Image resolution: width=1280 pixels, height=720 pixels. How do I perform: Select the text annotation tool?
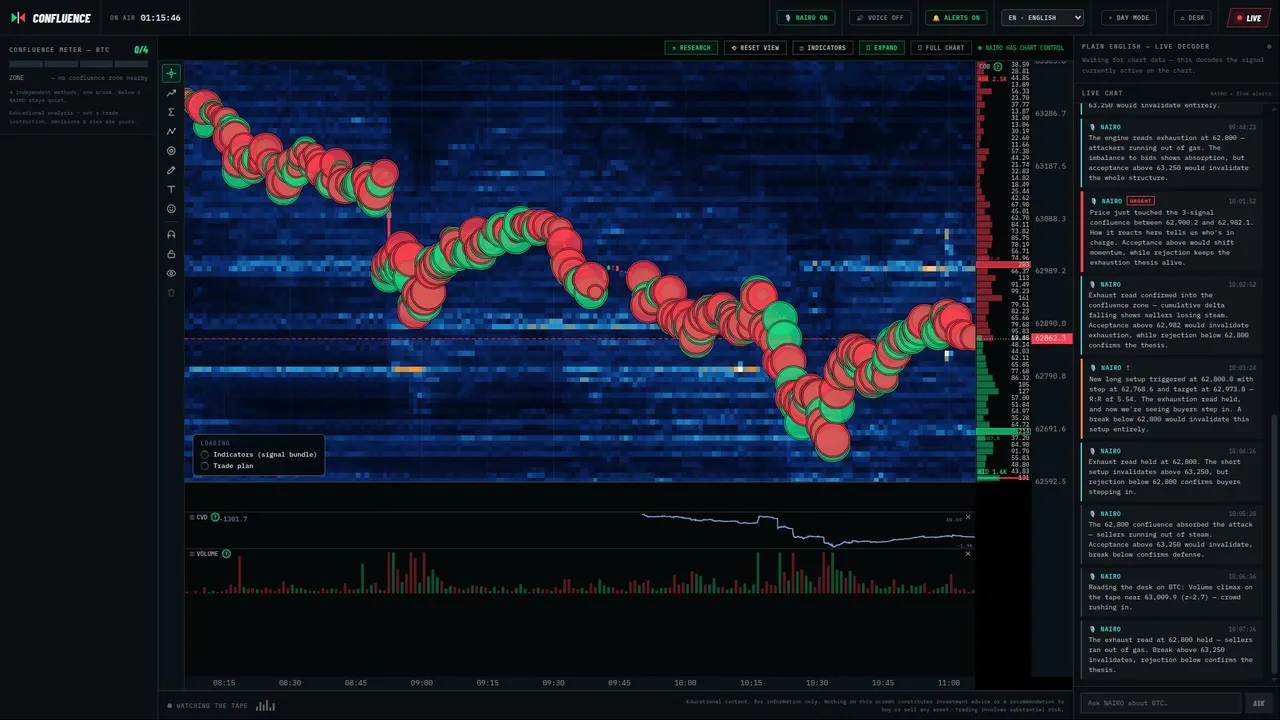click(171, 189)
